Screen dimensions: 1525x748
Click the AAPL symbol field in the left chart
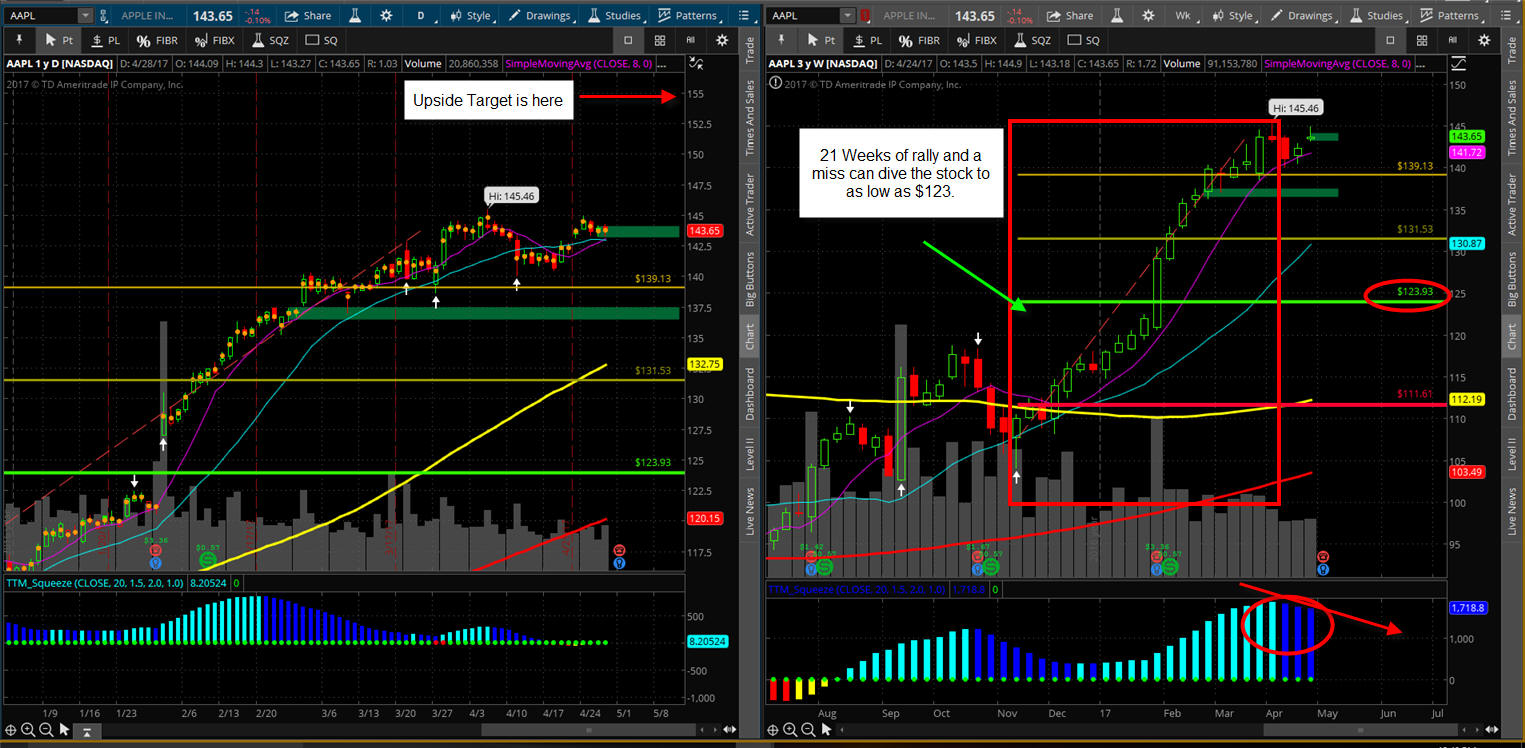coord(41,16)
